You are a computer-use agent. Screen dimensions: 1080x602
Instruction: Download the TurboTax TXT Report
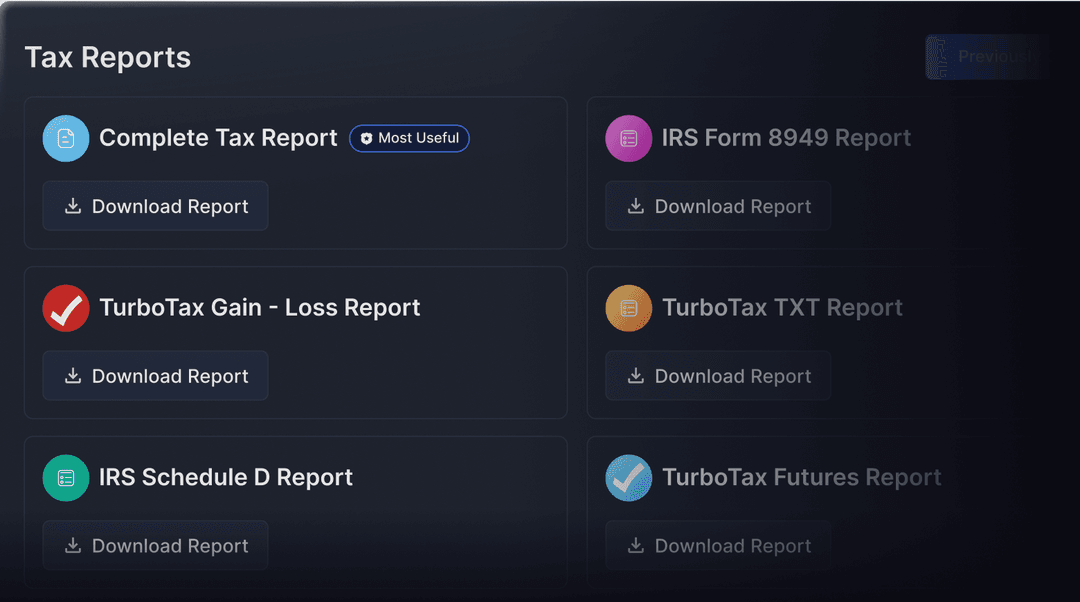[718, 375]
